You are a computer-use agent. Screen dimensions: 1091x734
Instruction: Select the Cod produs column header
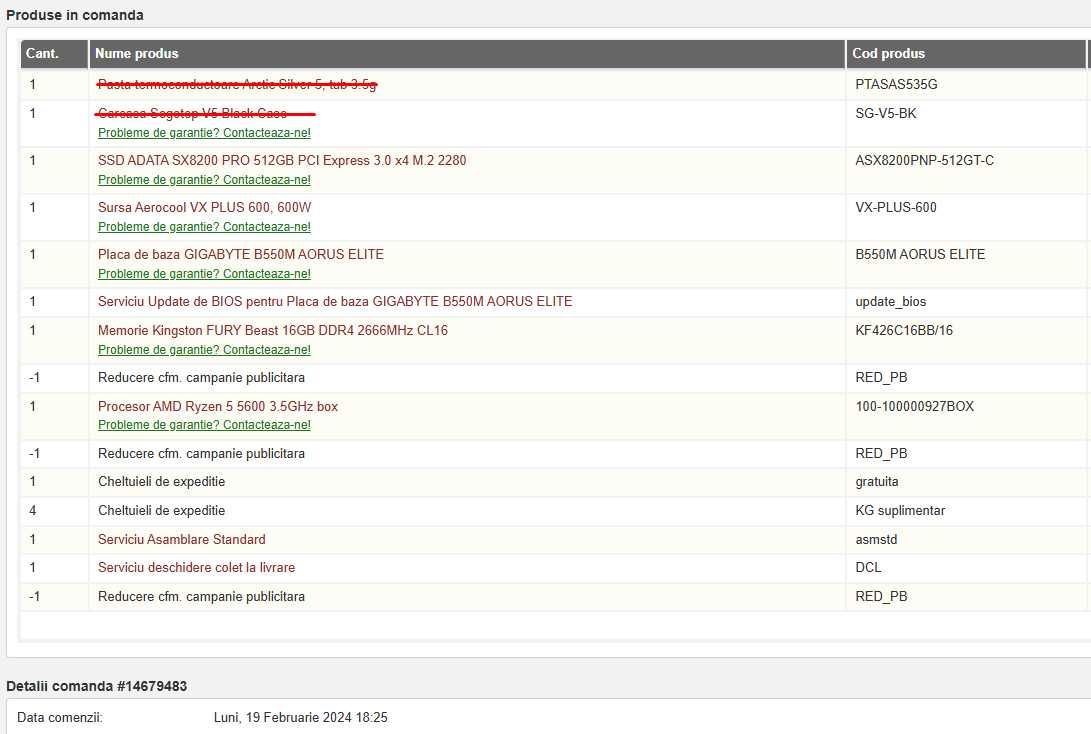966,54
